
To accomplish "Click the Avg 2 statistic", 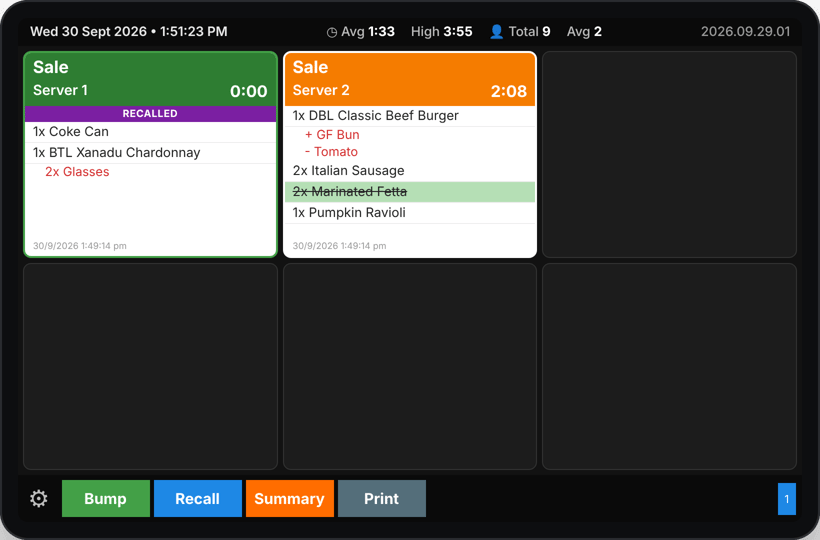I will 584,32.
